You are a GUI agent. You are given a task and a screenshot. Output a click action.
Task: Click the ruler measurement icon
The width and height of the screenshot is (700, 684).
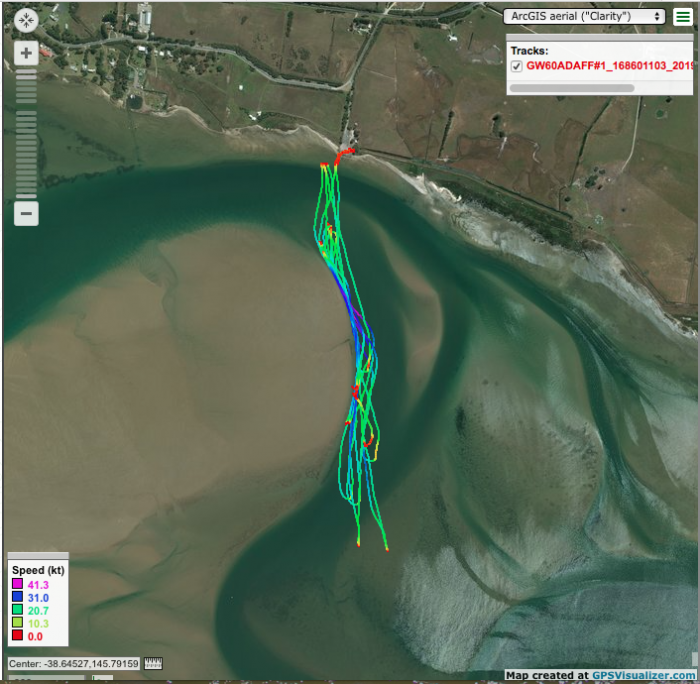[153, 663]
